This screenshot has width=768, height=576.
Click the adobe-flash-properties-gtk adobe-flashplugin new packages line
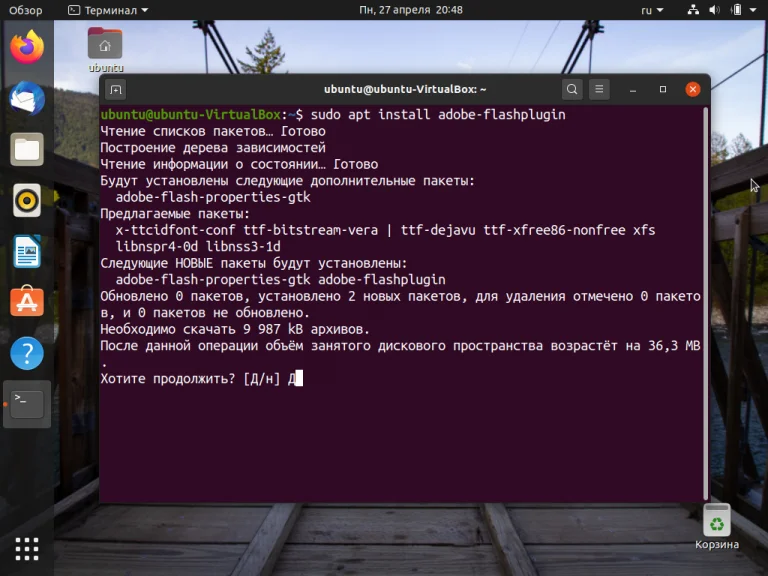coord(281,280)
